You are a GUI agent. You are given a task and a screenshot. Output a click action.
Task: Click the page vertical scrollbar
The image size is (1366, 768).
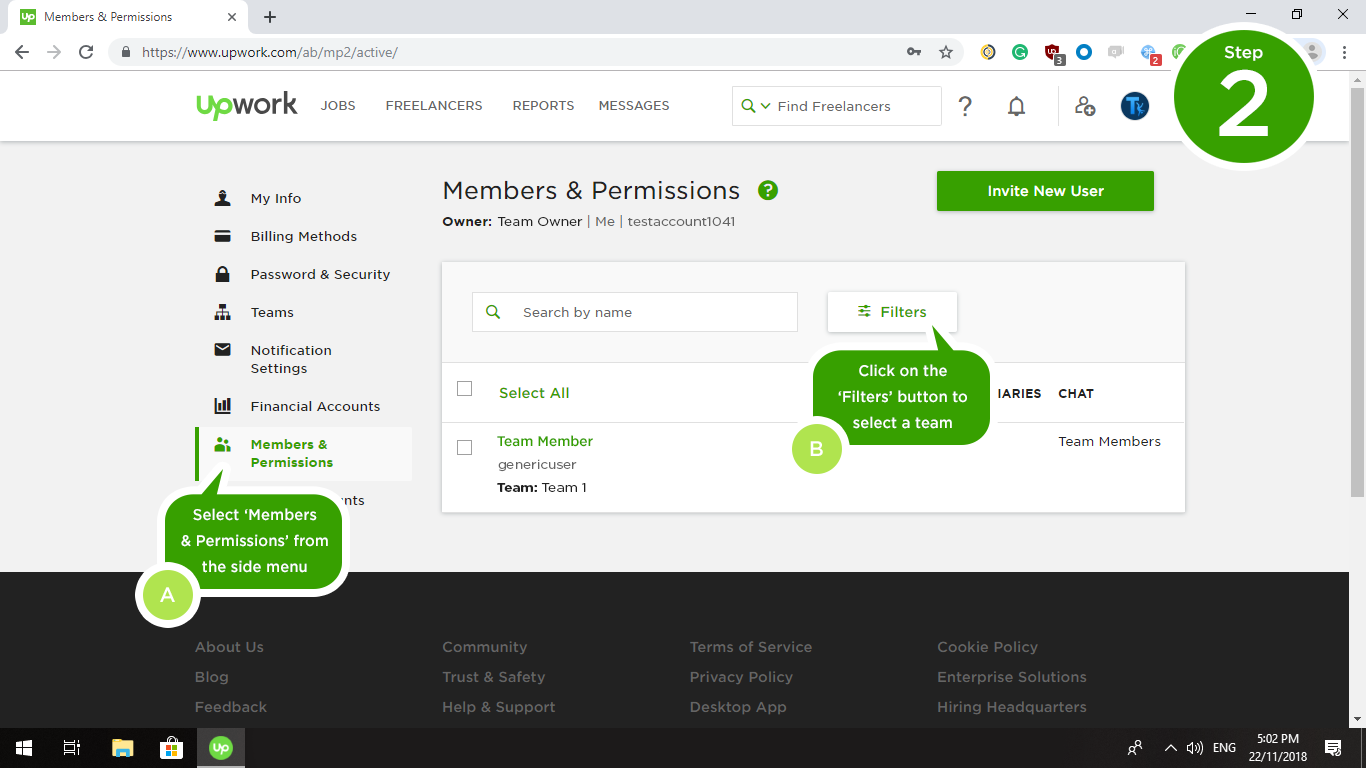pyautogui.click(x=1357, y=300)
